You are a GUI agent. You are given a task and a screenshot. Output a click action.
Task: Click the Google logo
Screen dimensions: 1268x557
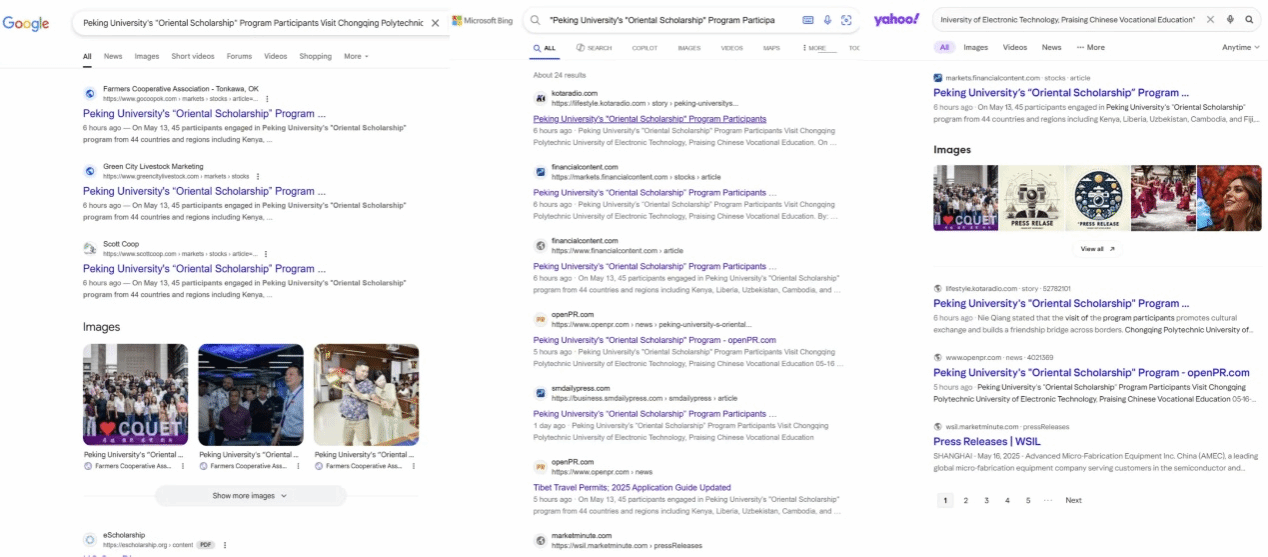(26, 23)
